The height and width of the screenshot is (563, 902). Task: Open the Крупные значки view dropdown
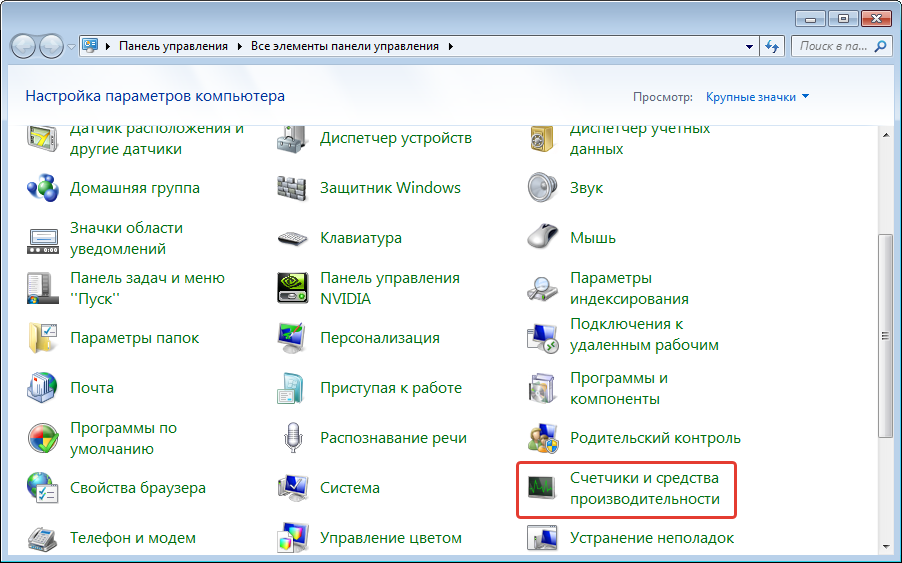tap(757, 97)
